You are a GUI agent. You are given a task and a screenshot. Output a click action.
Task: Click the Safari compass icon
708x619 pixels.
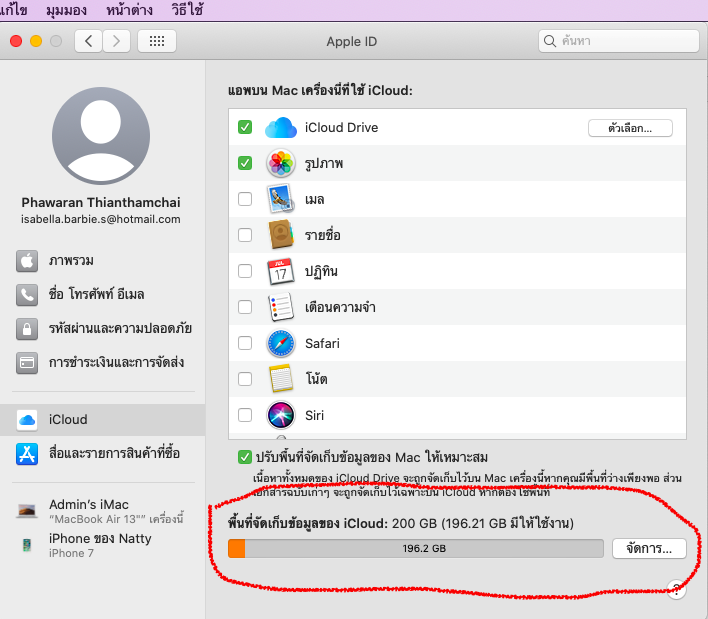pos(281,343)
